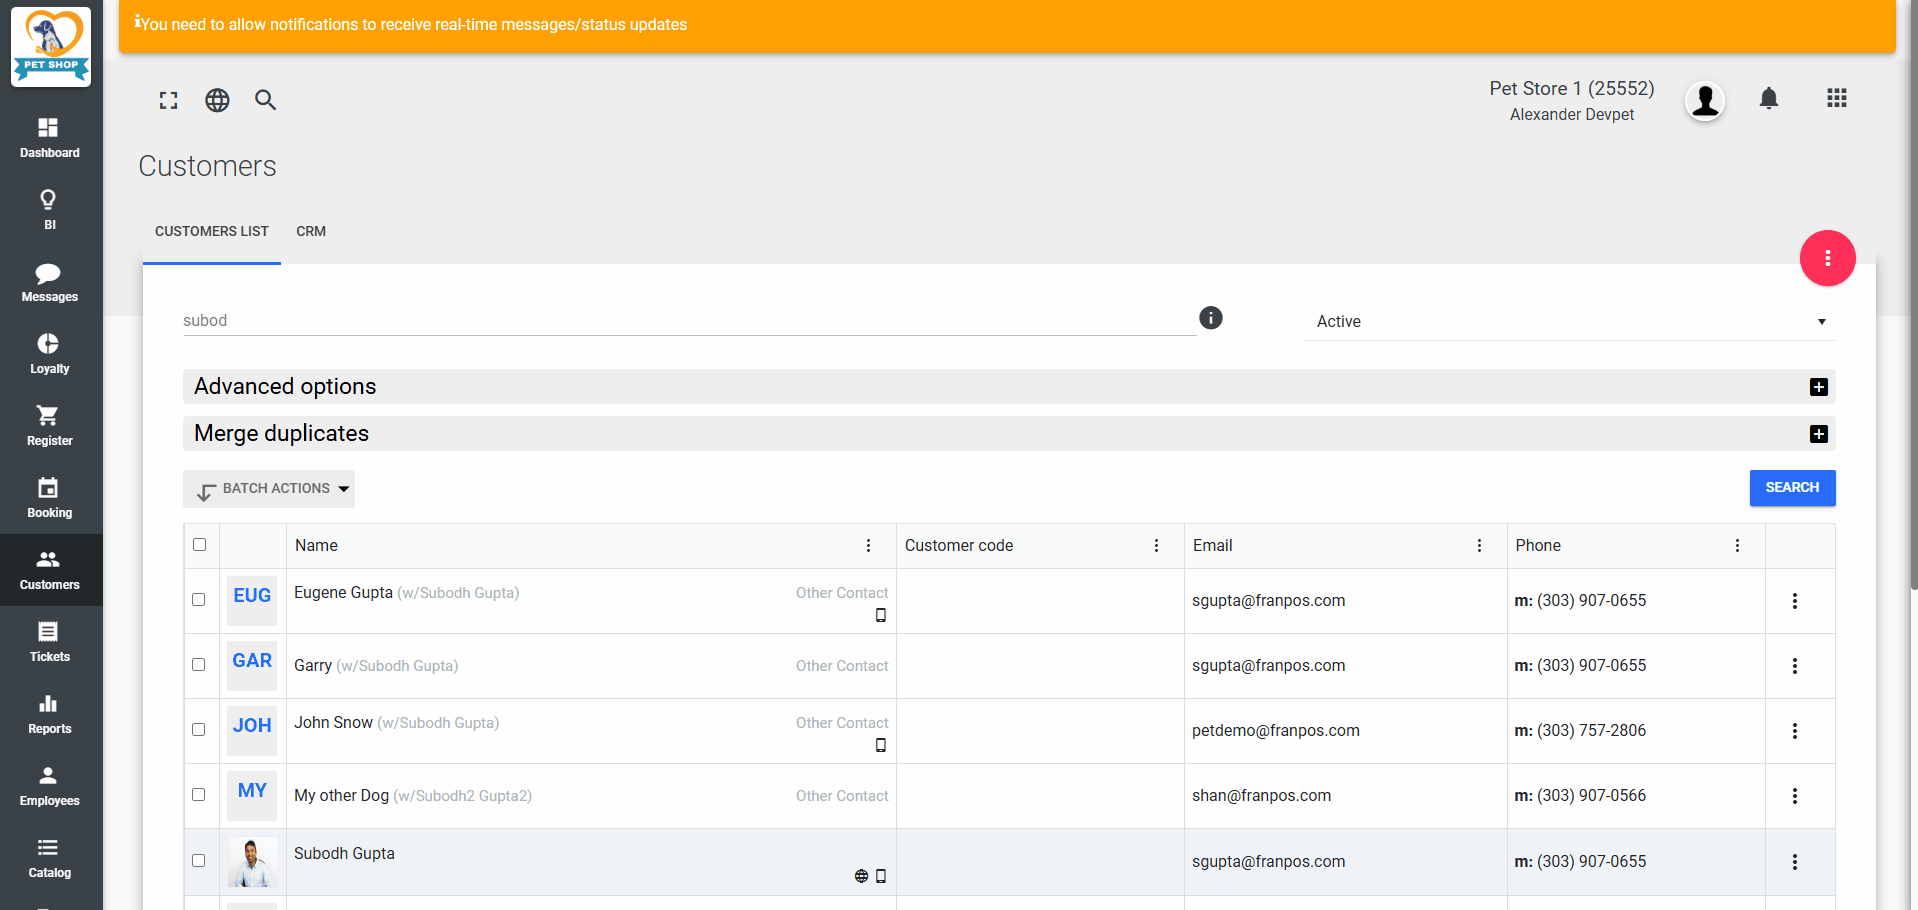This screenshot has height=910, width=1918.
Task: Click the EUG initials avatar
Action: click(252, 601)
